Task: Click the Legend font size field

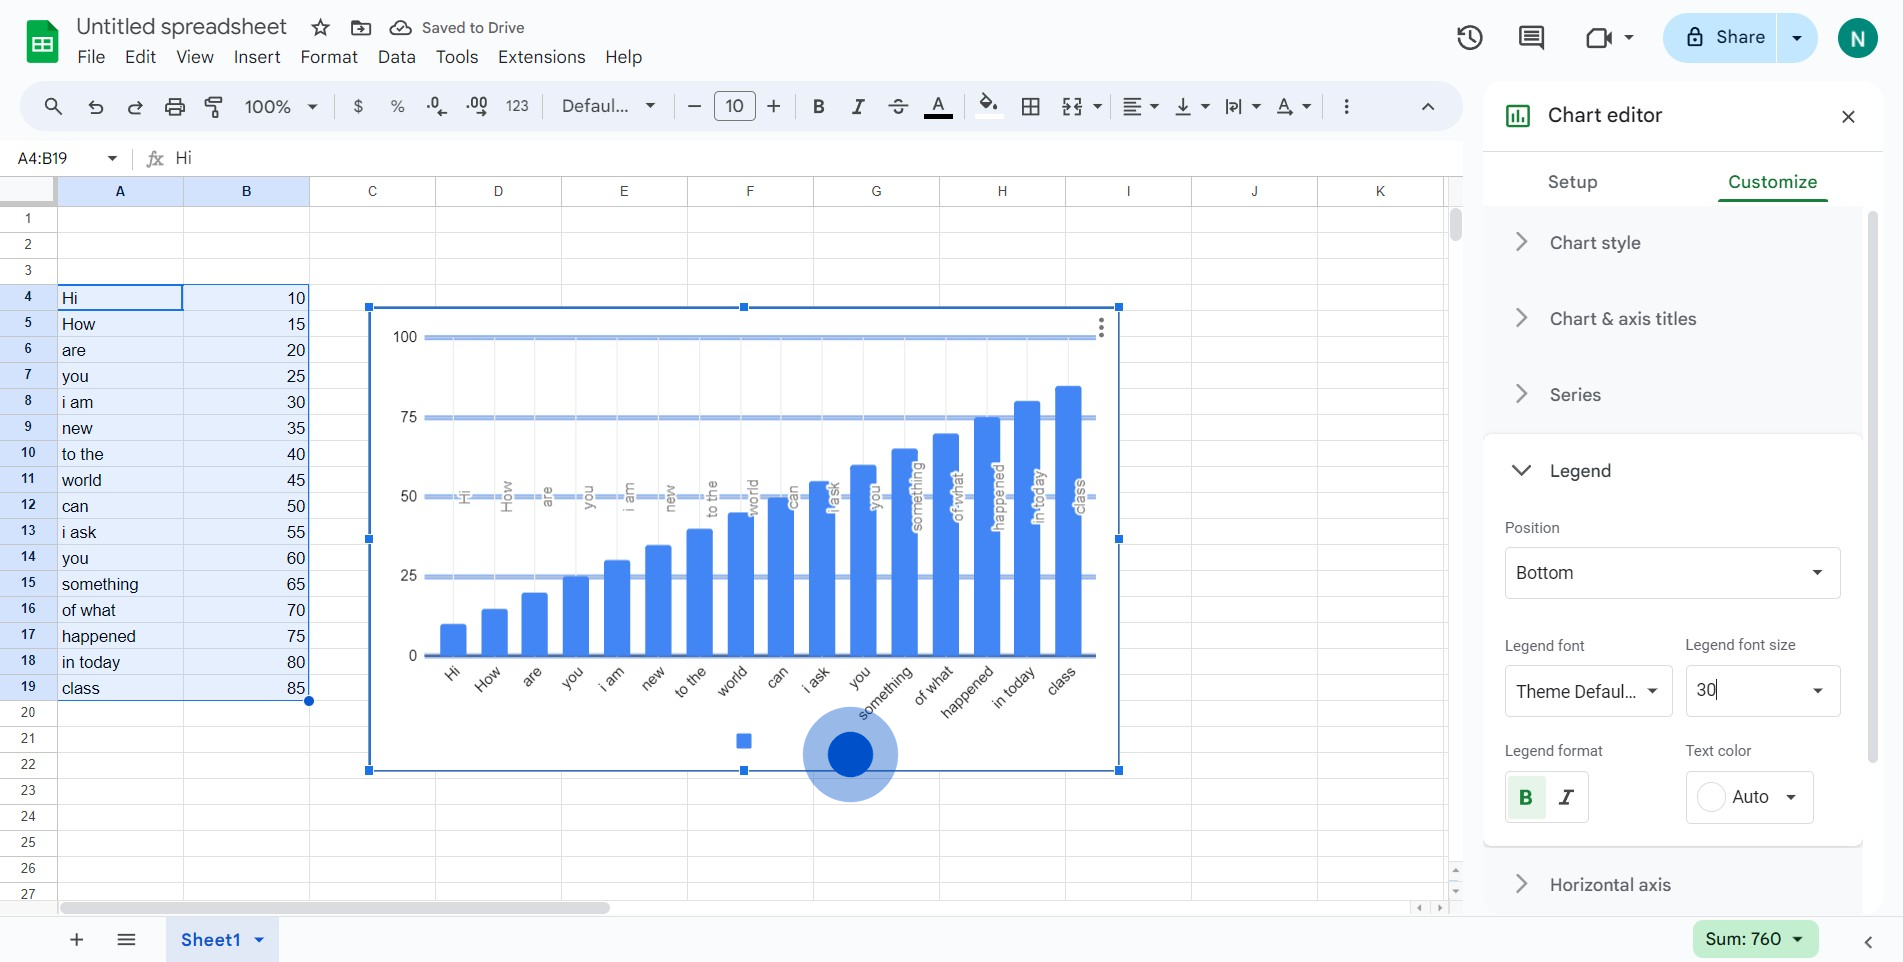Action: [1762, 690]
